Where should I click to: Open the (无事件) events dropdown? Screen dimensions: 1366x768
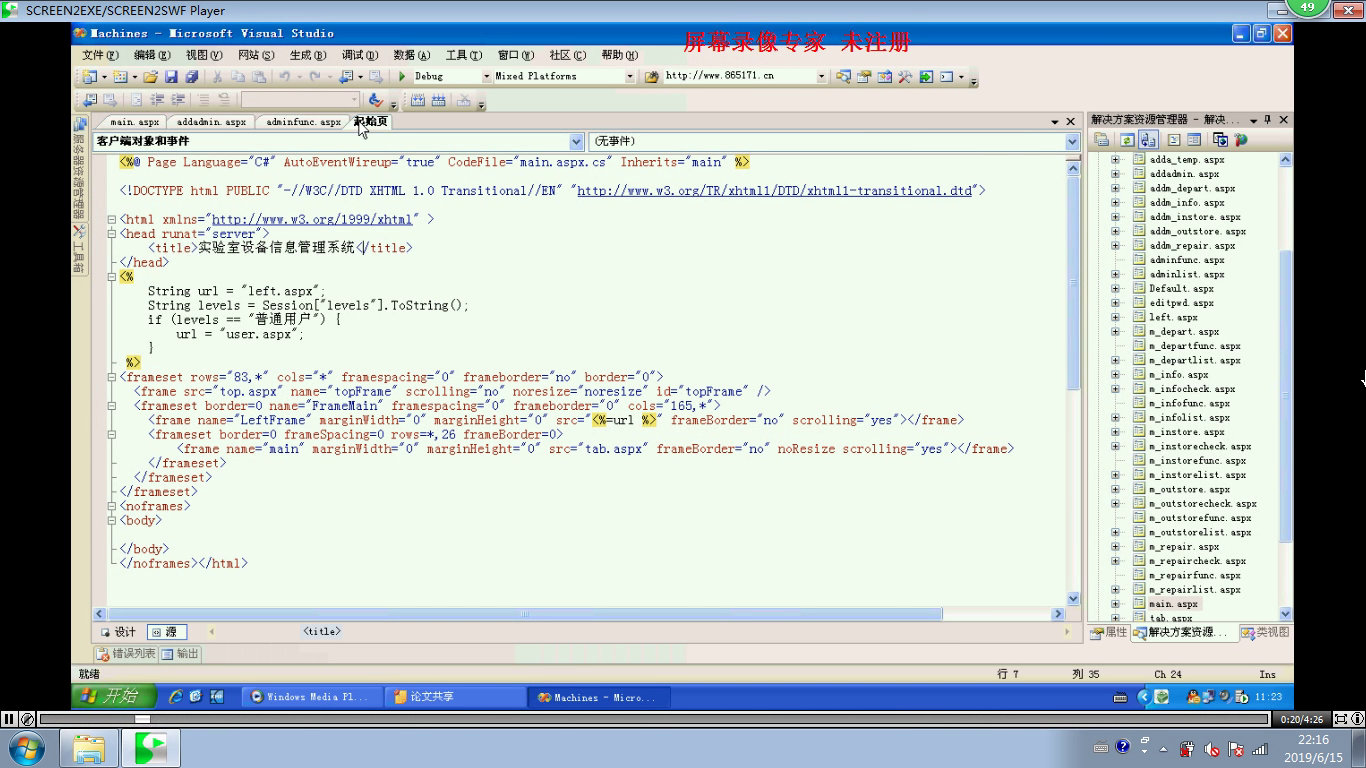1072,142
